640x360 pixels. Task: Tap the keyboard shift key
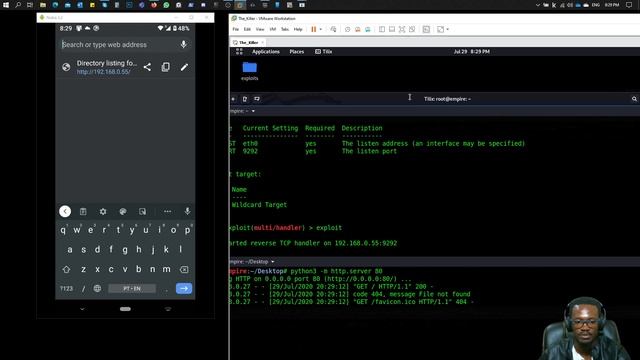(x=66, y=269)
